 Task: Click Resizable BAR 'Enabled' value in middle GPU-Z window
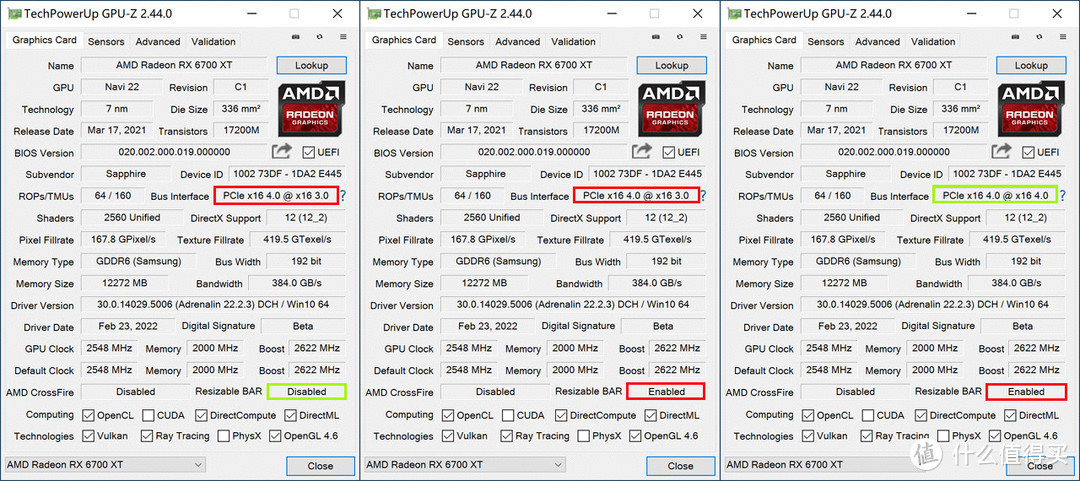click(x=666, y=391)
